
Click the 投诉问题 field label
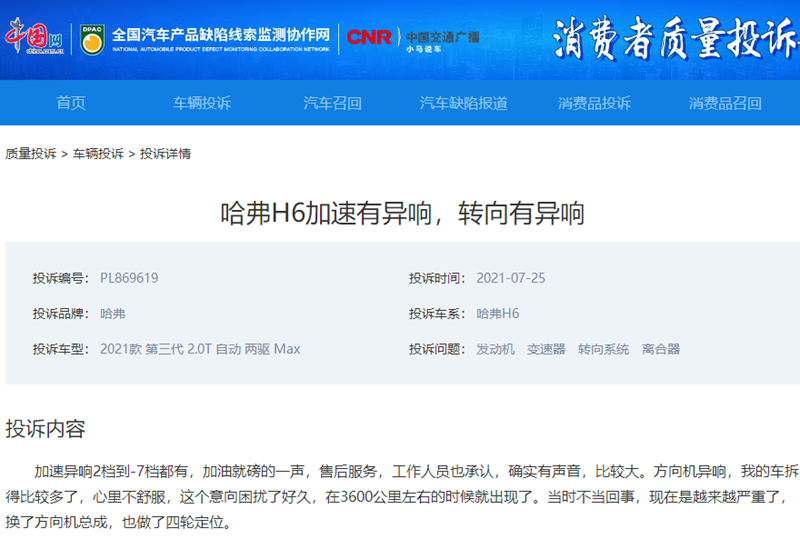(437, 349)
